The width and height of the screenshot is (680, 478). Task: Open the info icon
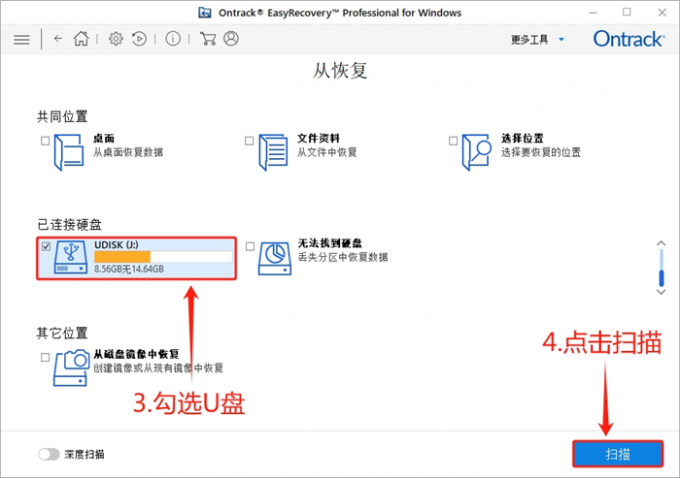(173, 39)
